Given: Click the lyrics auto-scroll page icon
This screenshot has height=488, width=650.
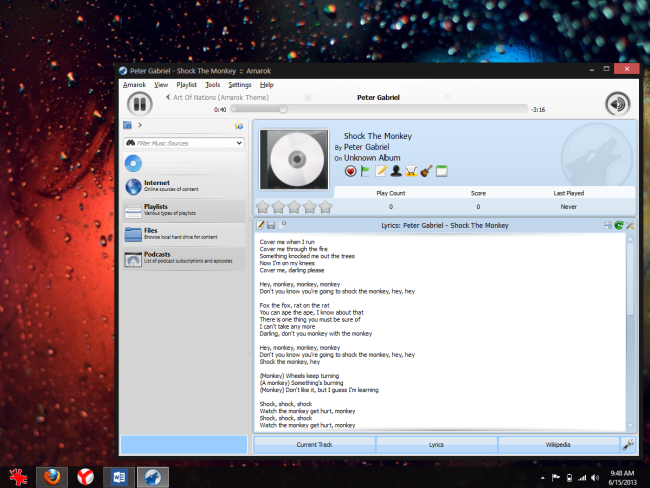Looking at the screenshot, I should [x=283, y=225].
